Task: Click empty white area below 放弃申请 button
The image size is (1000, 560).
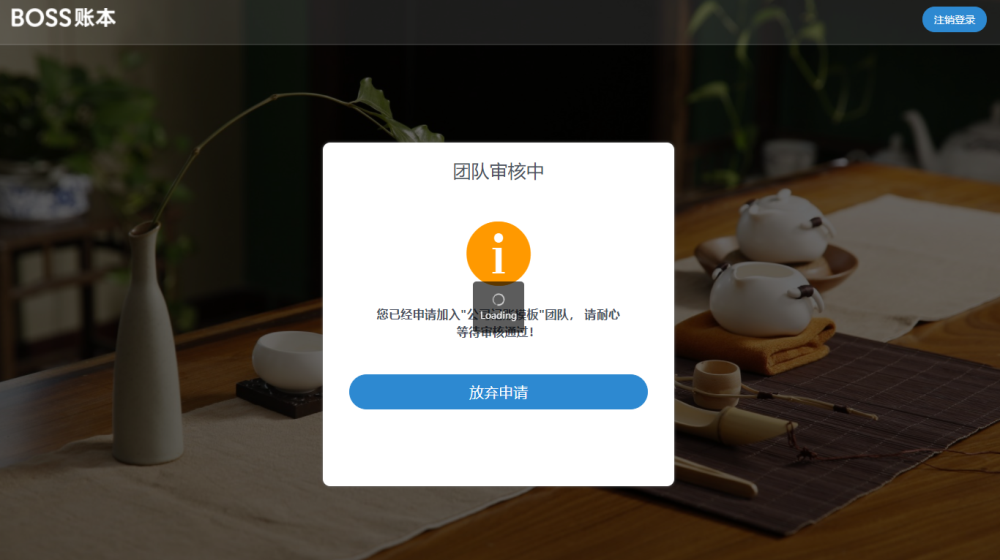Action: pos(498,448)
